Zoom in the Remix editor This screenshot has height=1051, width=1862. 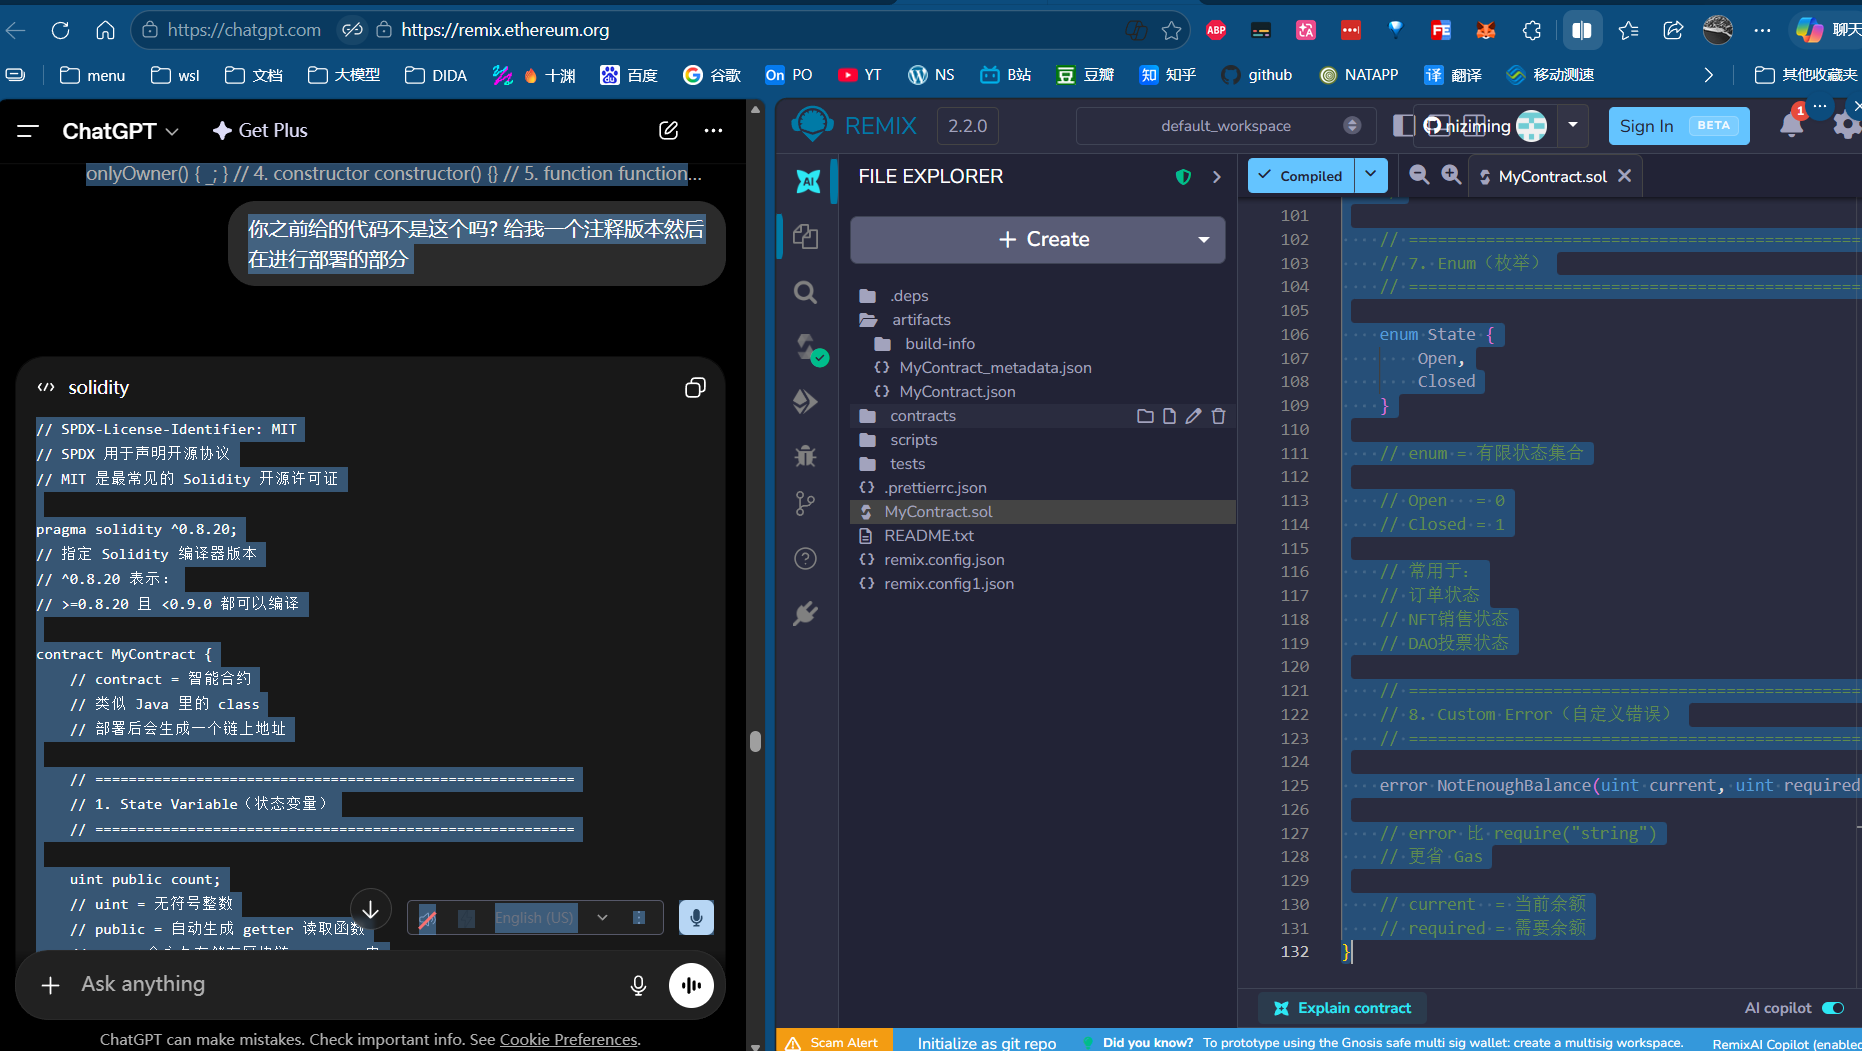click(1451, 175)
